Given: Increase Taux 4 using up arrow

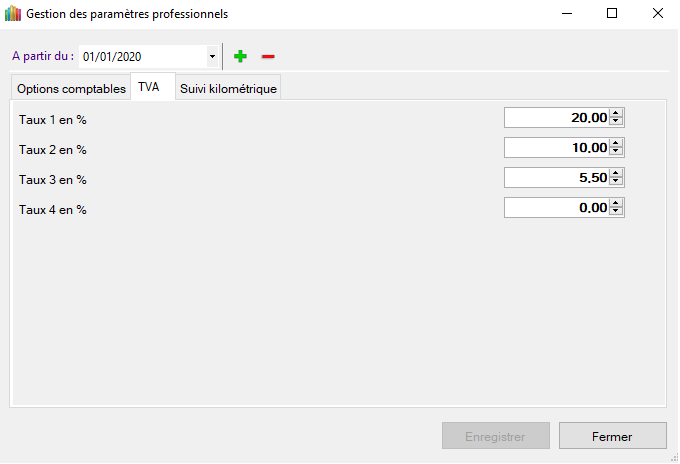Looking at the screenshot, I should tap(616, 204).
